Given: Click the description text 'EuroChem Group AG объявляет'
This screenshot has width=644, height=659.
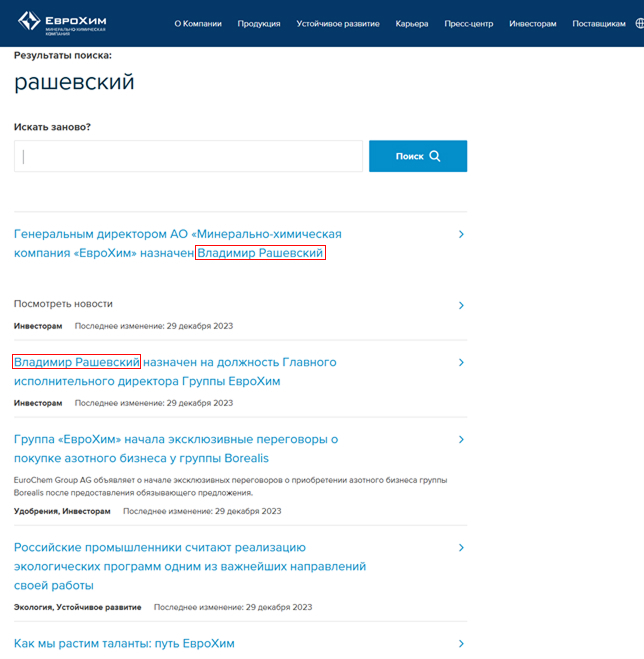Looking at the screenshot, I should (x=230, y=486).
